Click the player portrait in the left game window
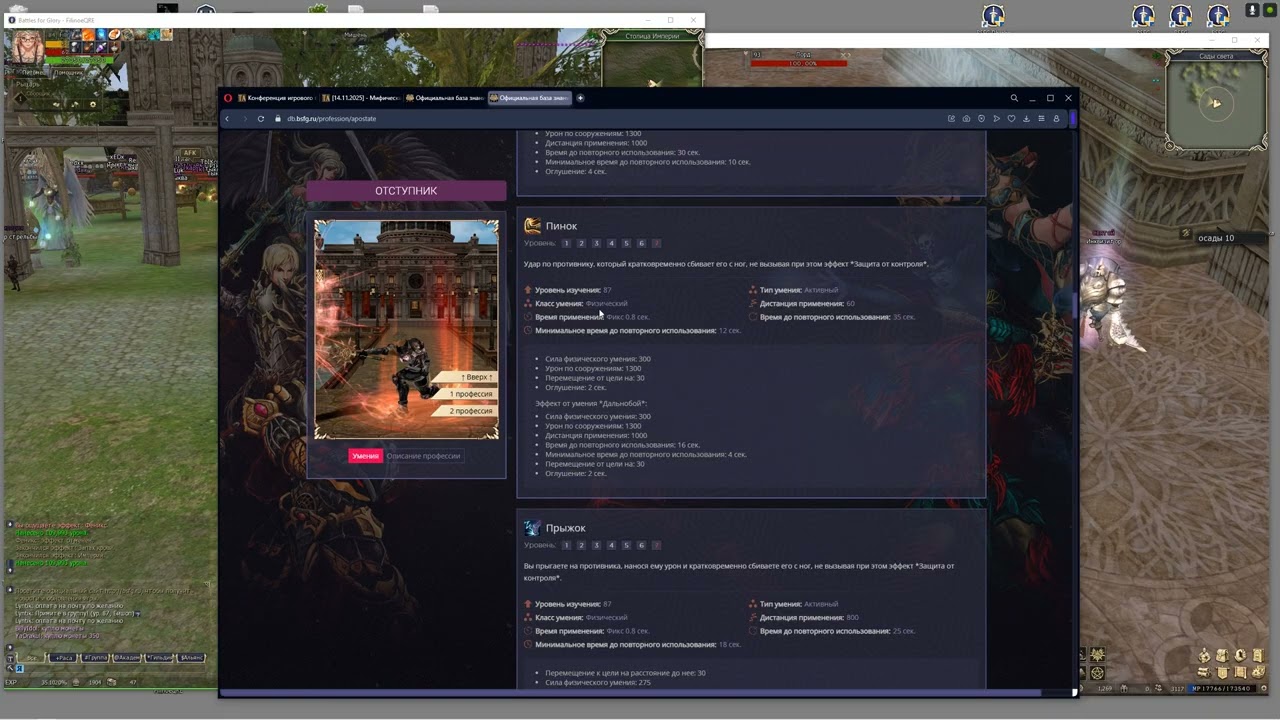 pos(27,48)
